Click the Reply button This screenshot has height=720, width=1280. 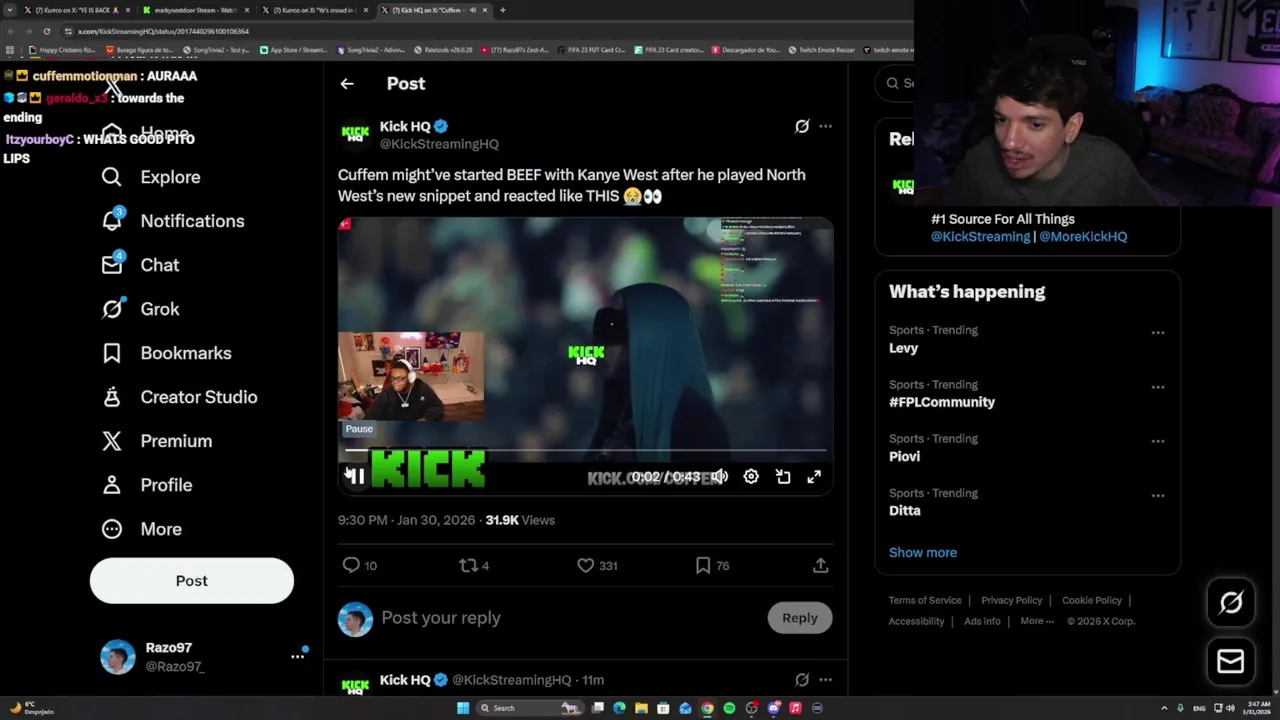(800, 618)
